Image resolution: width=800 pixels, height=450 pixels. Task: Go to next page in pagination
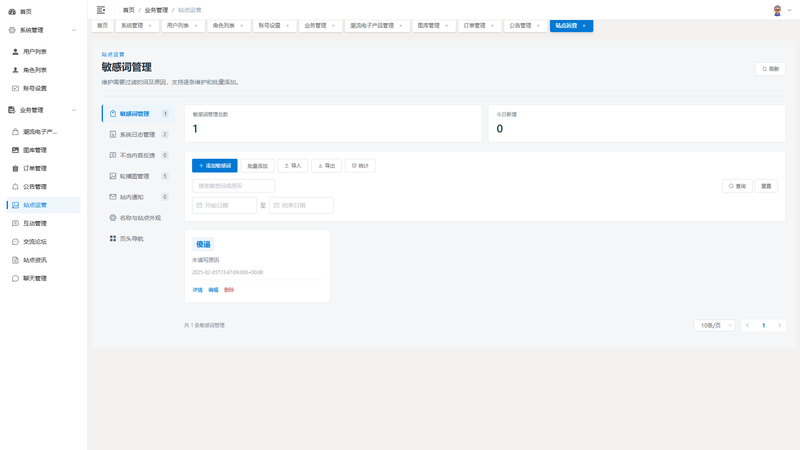pos(780,326)
